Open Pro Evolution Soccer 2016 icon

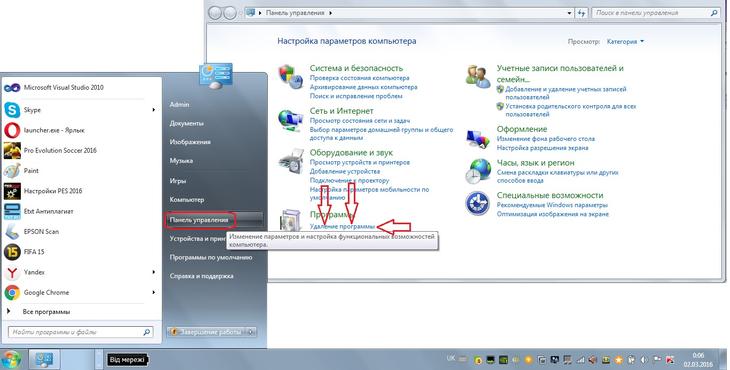coord(12,150)
